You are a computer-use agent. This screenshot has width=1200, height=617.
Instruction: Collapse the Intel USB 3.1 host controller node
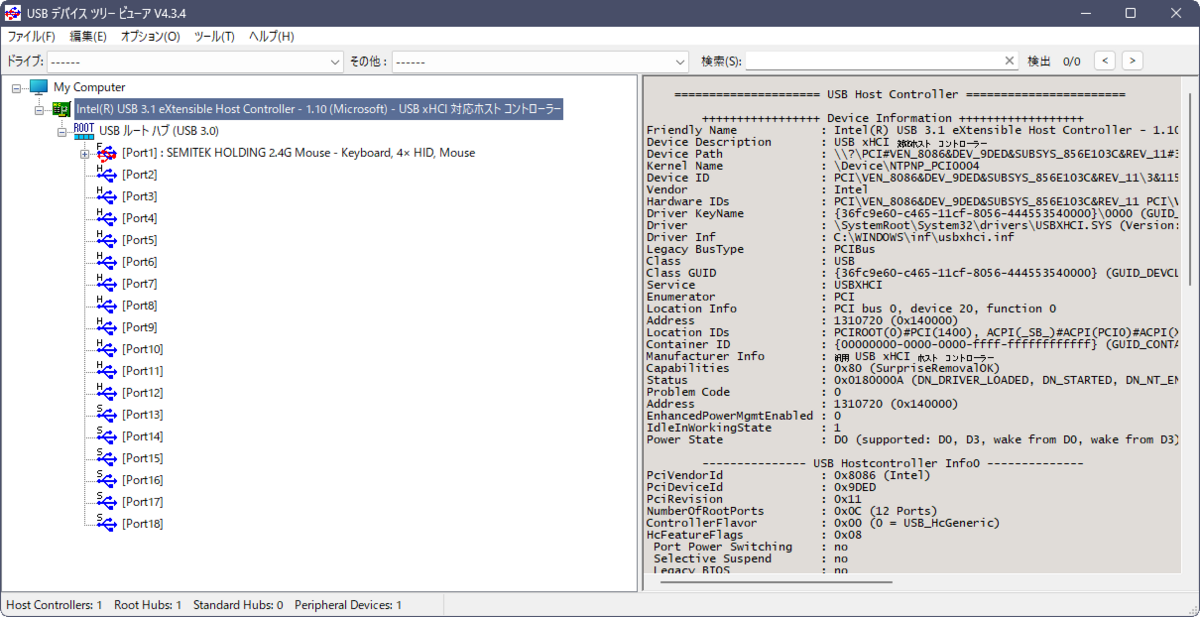pyautogui.click(x=40, y=110)
